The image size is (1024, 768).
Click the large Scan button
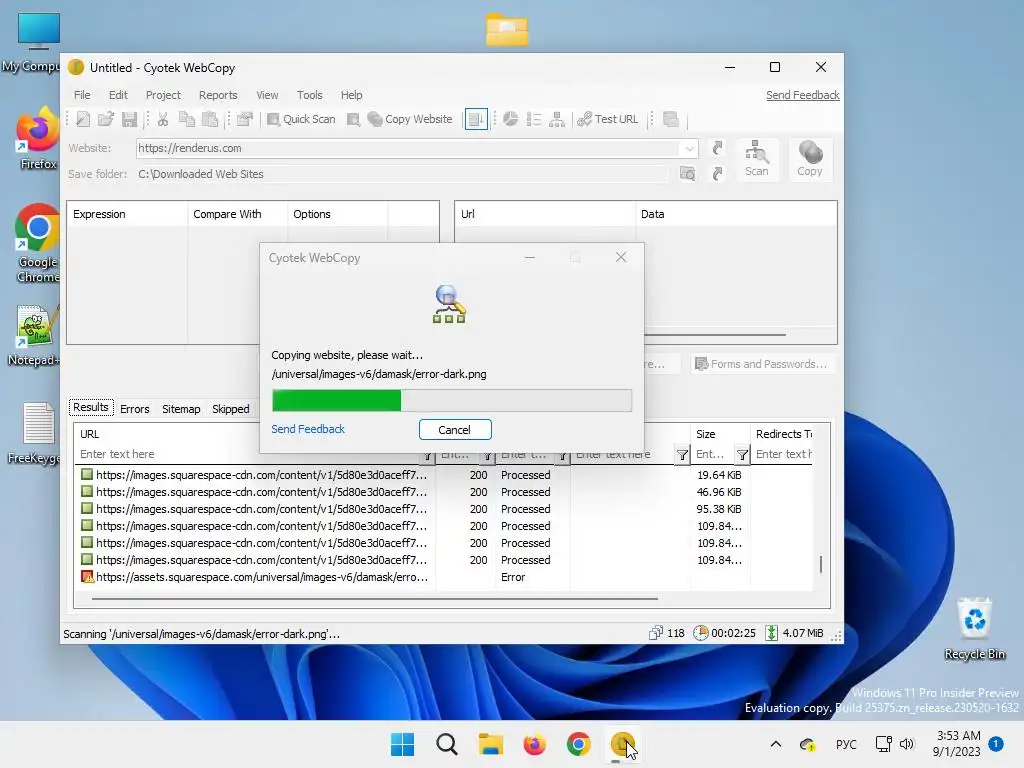click(x=757, y=159)
